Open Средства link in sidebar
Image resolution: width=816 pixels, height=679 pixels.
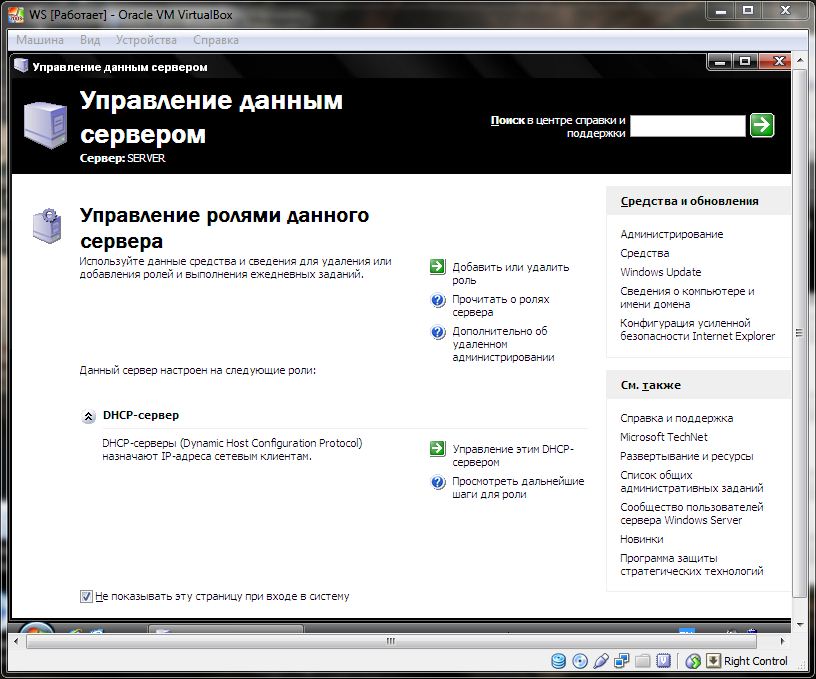644,253
